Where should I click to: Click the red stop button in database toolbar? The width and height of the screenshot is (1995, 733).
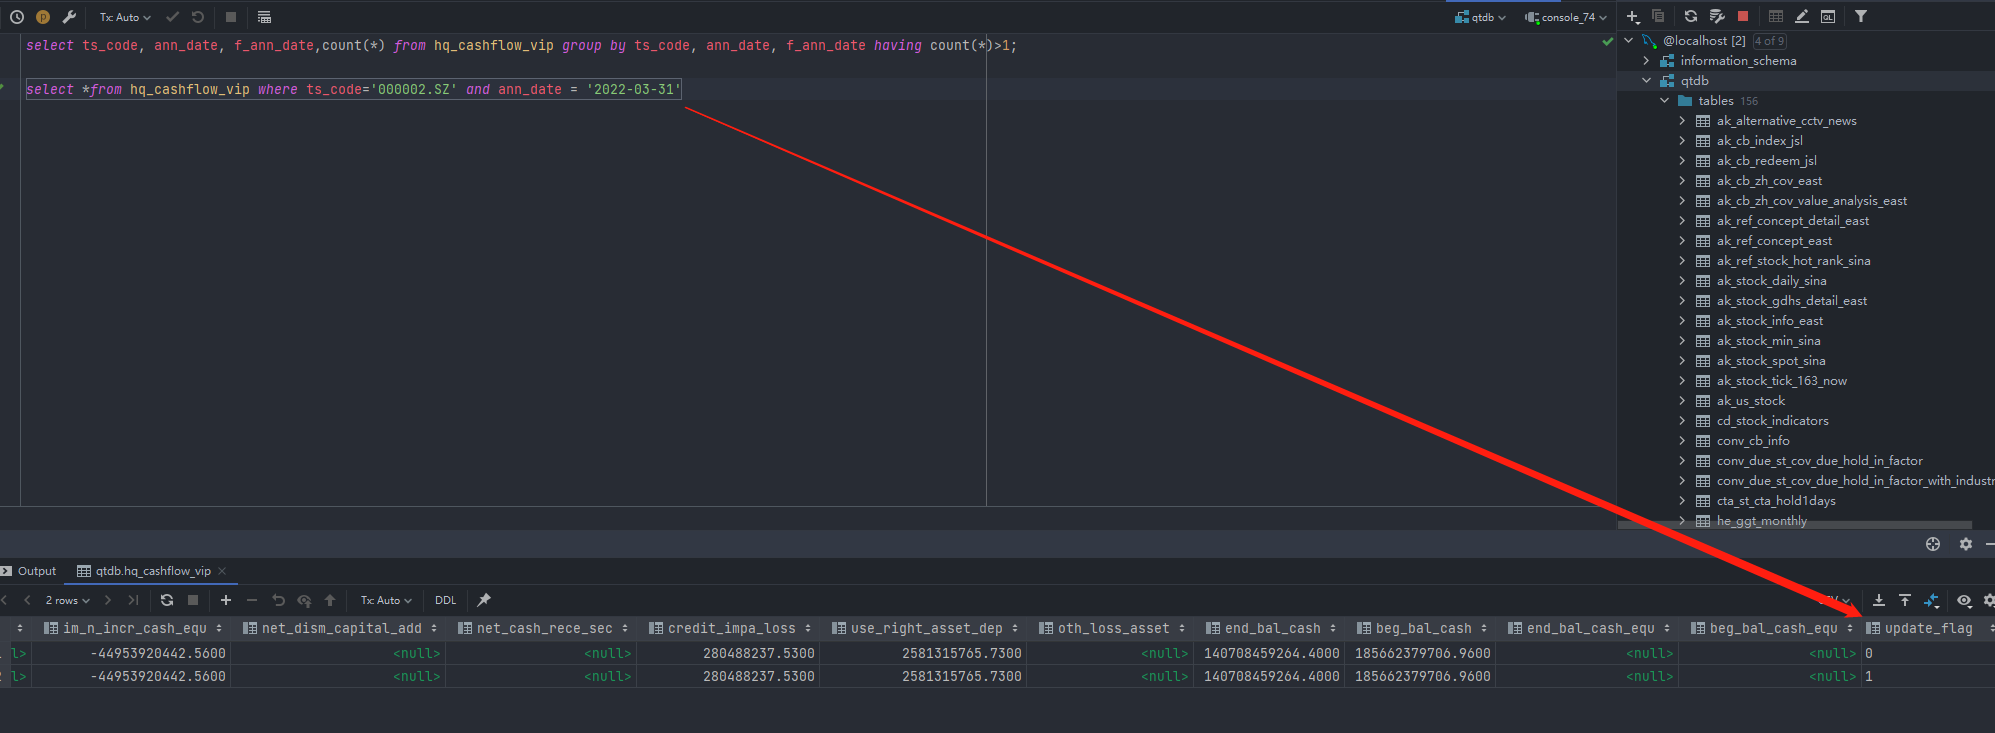[x=1743, y=16]
